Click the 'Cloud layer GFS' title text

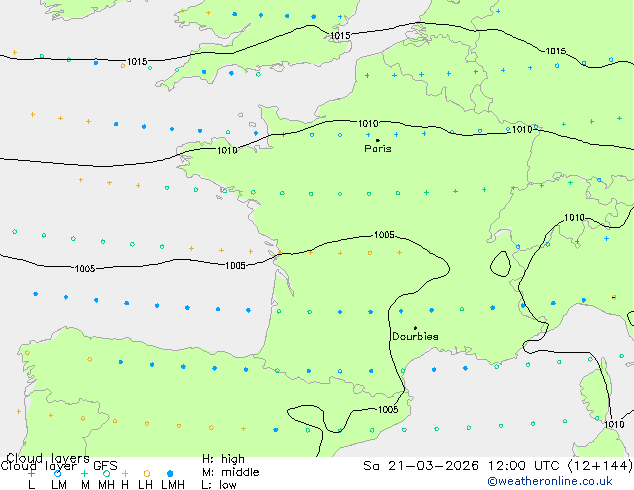click(59, 466)
